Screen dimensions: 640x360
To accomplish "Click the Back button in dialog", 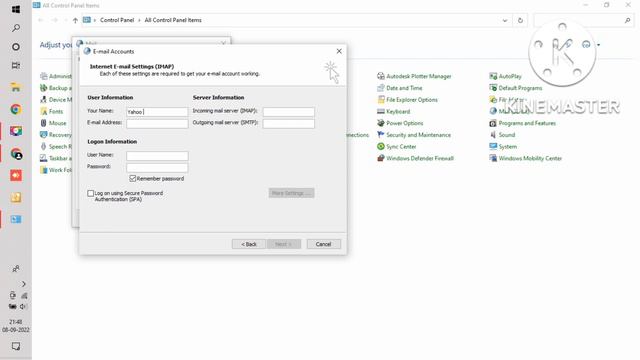I will (249, 244).
